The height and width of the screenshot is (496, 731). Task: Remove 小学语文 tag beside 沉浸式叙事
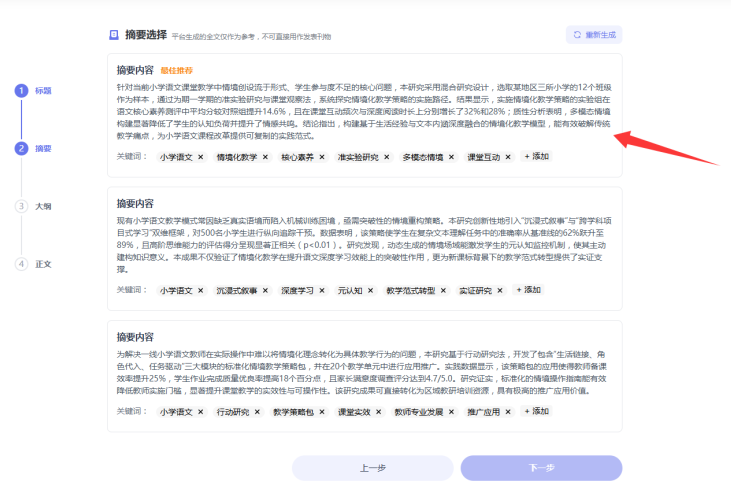pyautogui.click(x=200, y=290)
